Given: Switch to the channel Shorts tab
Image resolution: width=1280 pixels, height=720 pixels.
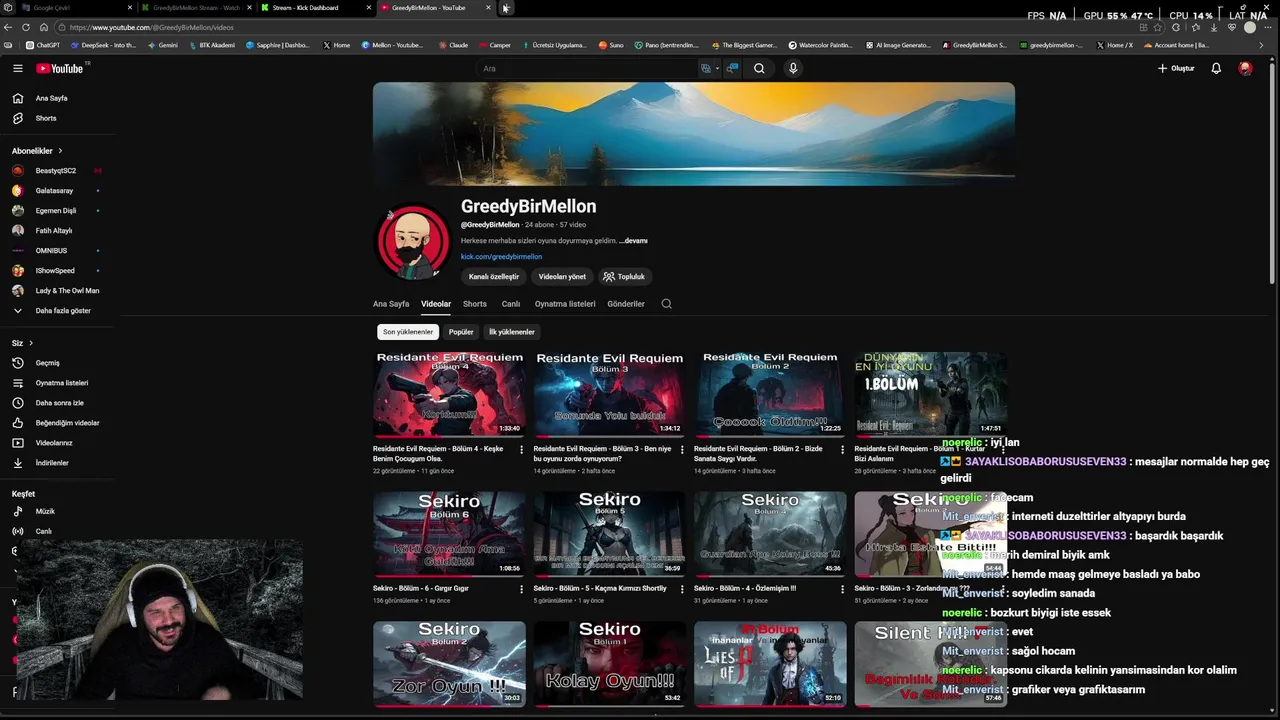Looking at the screenshot, I should (475, 304).
